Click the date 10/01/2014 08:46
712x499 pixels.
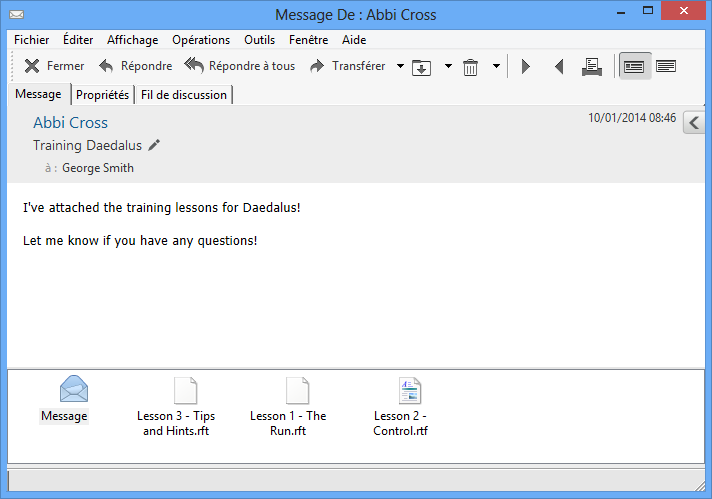[x=632, y=118]
